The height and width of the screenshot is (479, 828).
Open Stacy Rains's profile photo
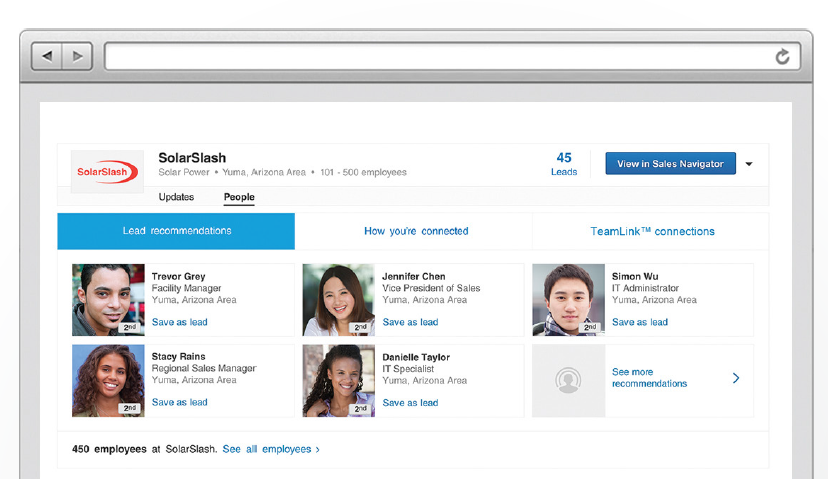pos(108,381)
